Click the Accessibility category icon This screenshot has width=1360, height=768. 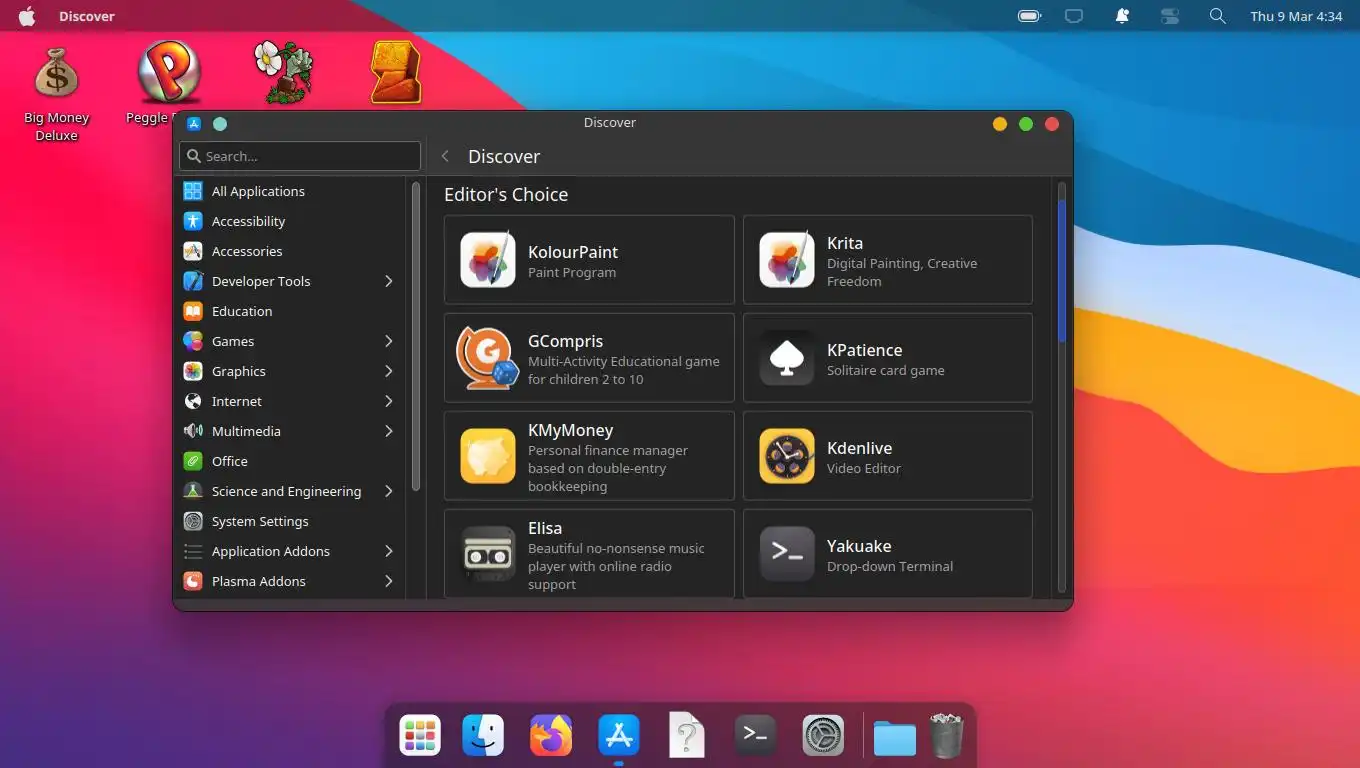(x=193, y=221)
